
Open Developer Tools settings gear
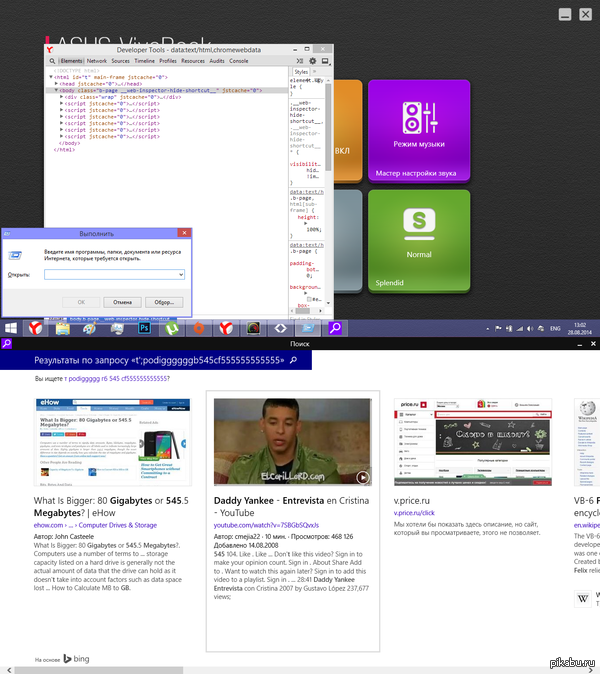[x=312, y=60]
